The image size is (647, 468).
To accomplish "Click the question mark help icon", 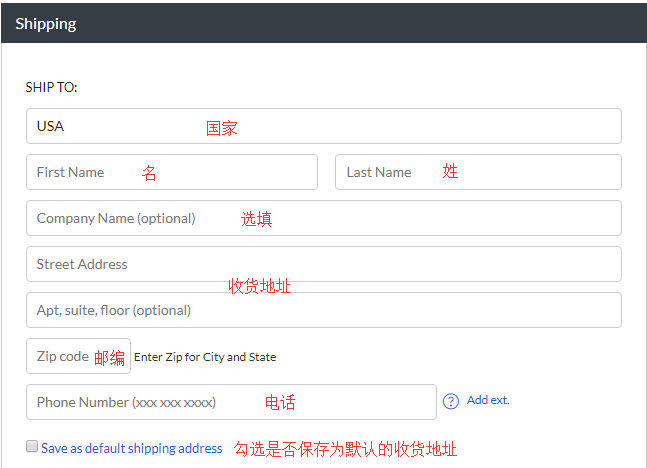I will pos(450,401).
